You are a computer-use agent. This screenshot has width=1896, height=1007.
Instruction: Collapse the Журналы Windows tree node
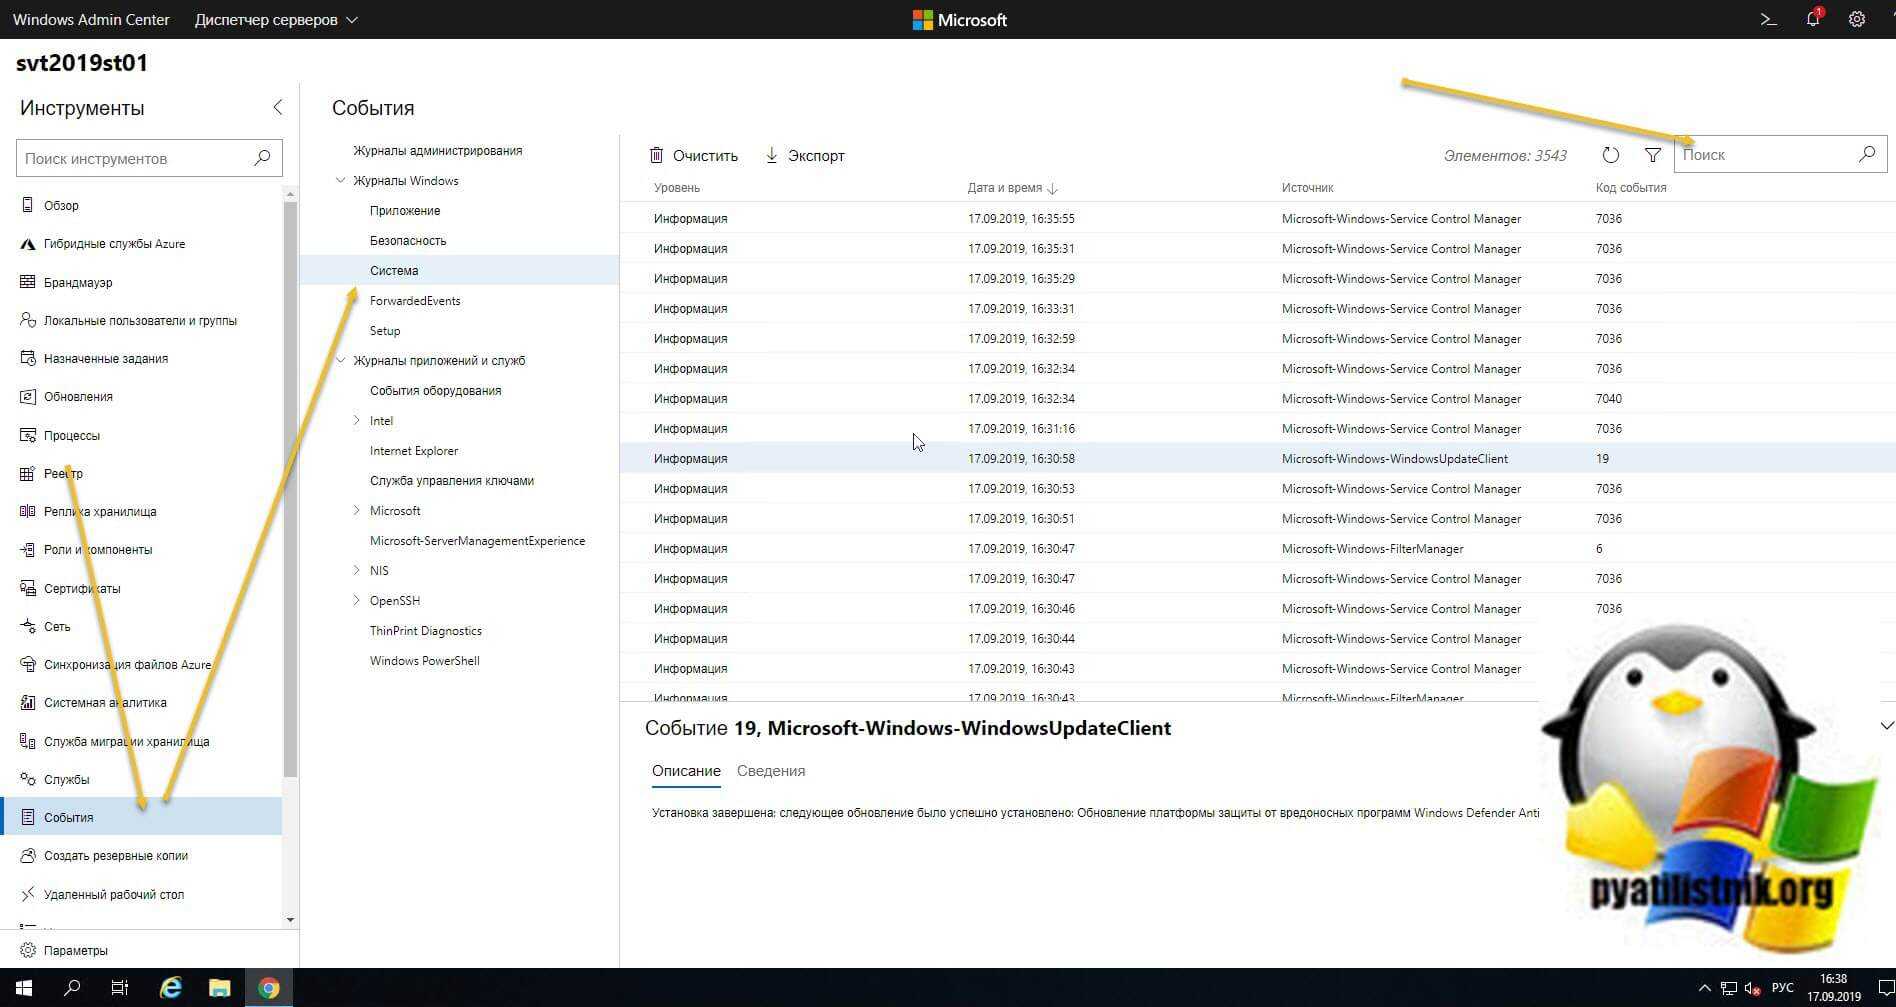coord(341,181)
